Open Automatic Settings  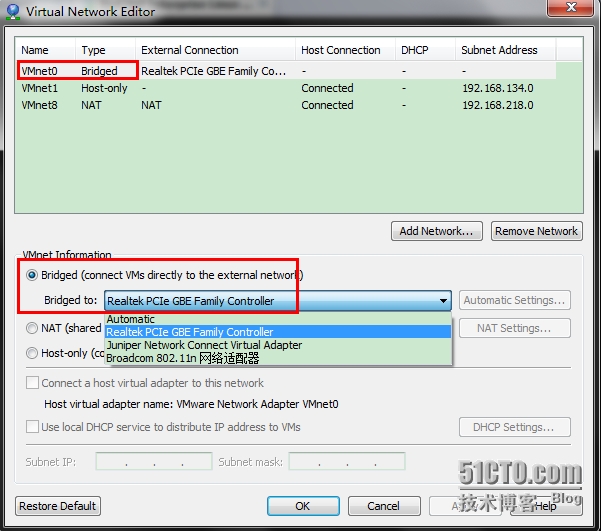(x=515, y=300)
